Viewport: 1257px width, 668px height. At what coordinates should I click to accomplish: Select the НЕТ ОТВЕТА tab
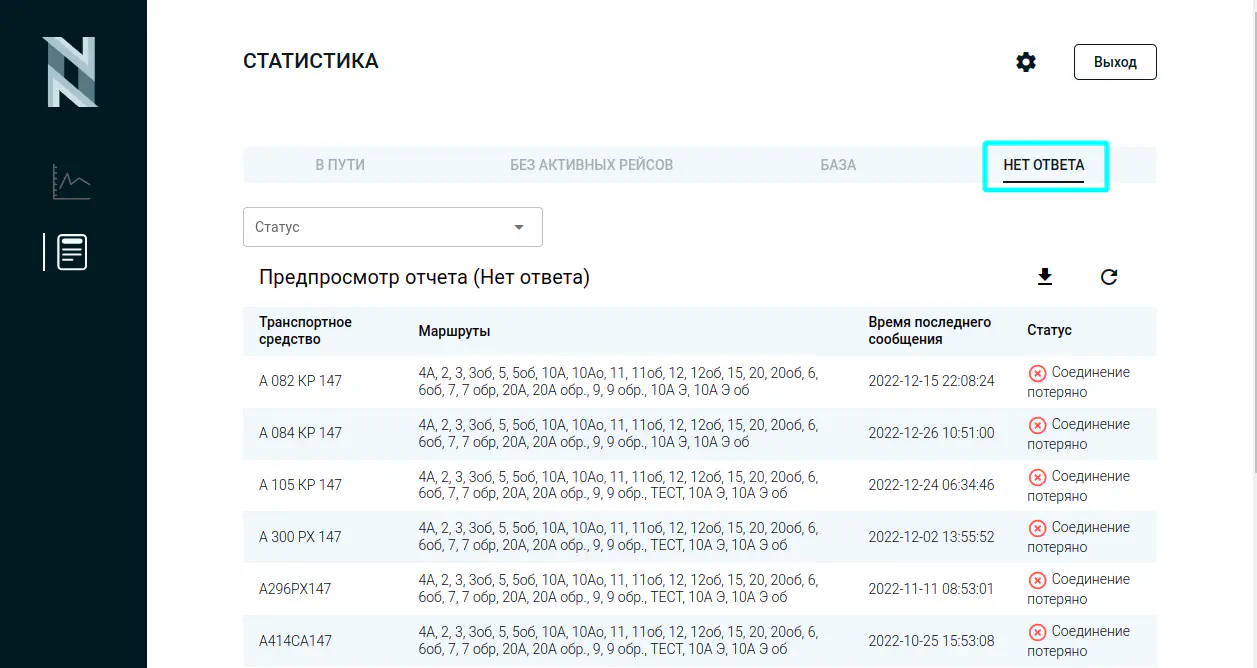click(x=1043, y=165)
